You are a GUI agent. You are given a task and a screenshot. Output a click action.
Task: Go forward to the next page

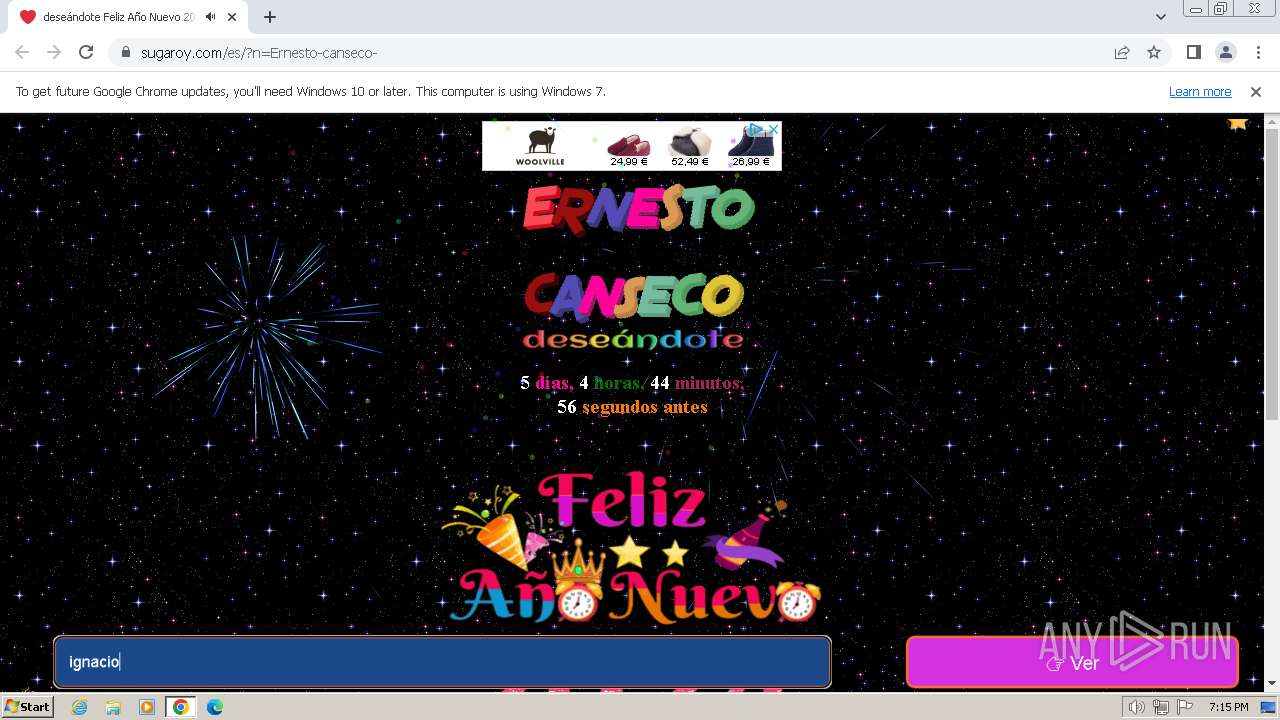[54, 52]
